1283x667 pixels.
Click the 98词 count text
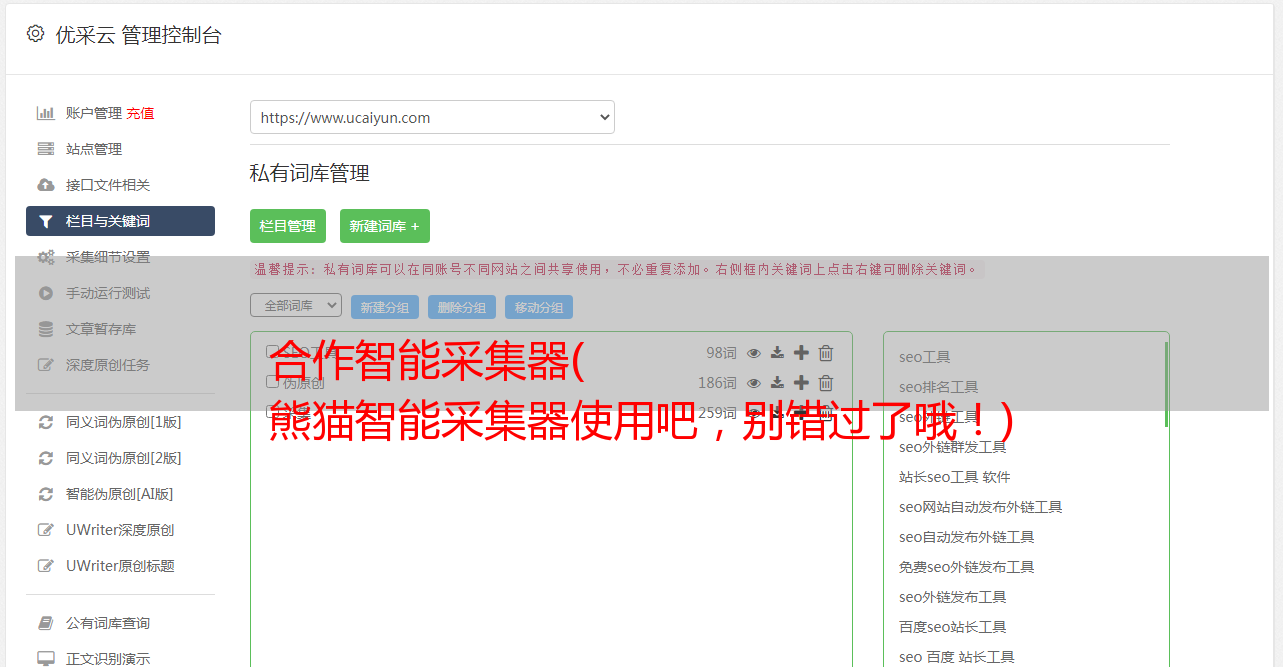click(721, 353)
